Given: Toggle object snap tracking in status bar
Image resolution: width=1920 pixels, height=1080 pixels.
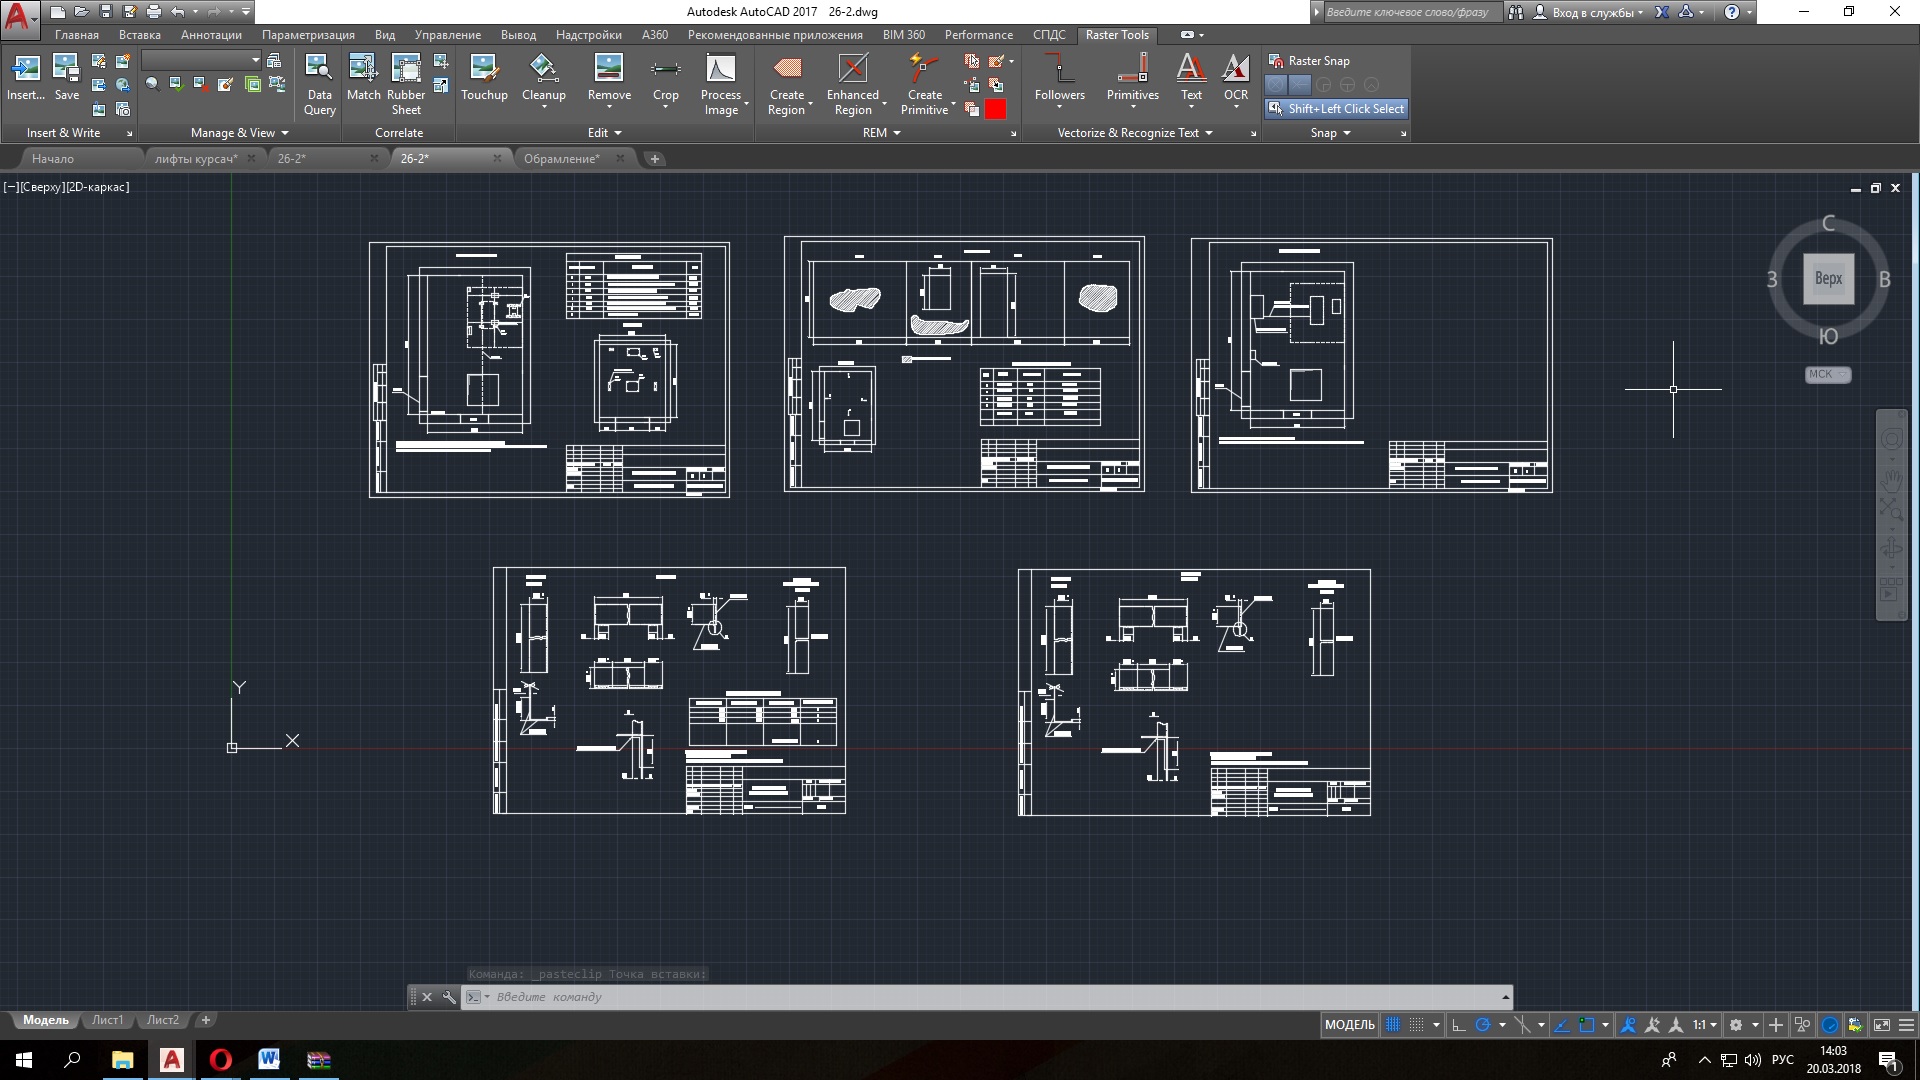Looking at the screenshot, I should 1562,1025.
